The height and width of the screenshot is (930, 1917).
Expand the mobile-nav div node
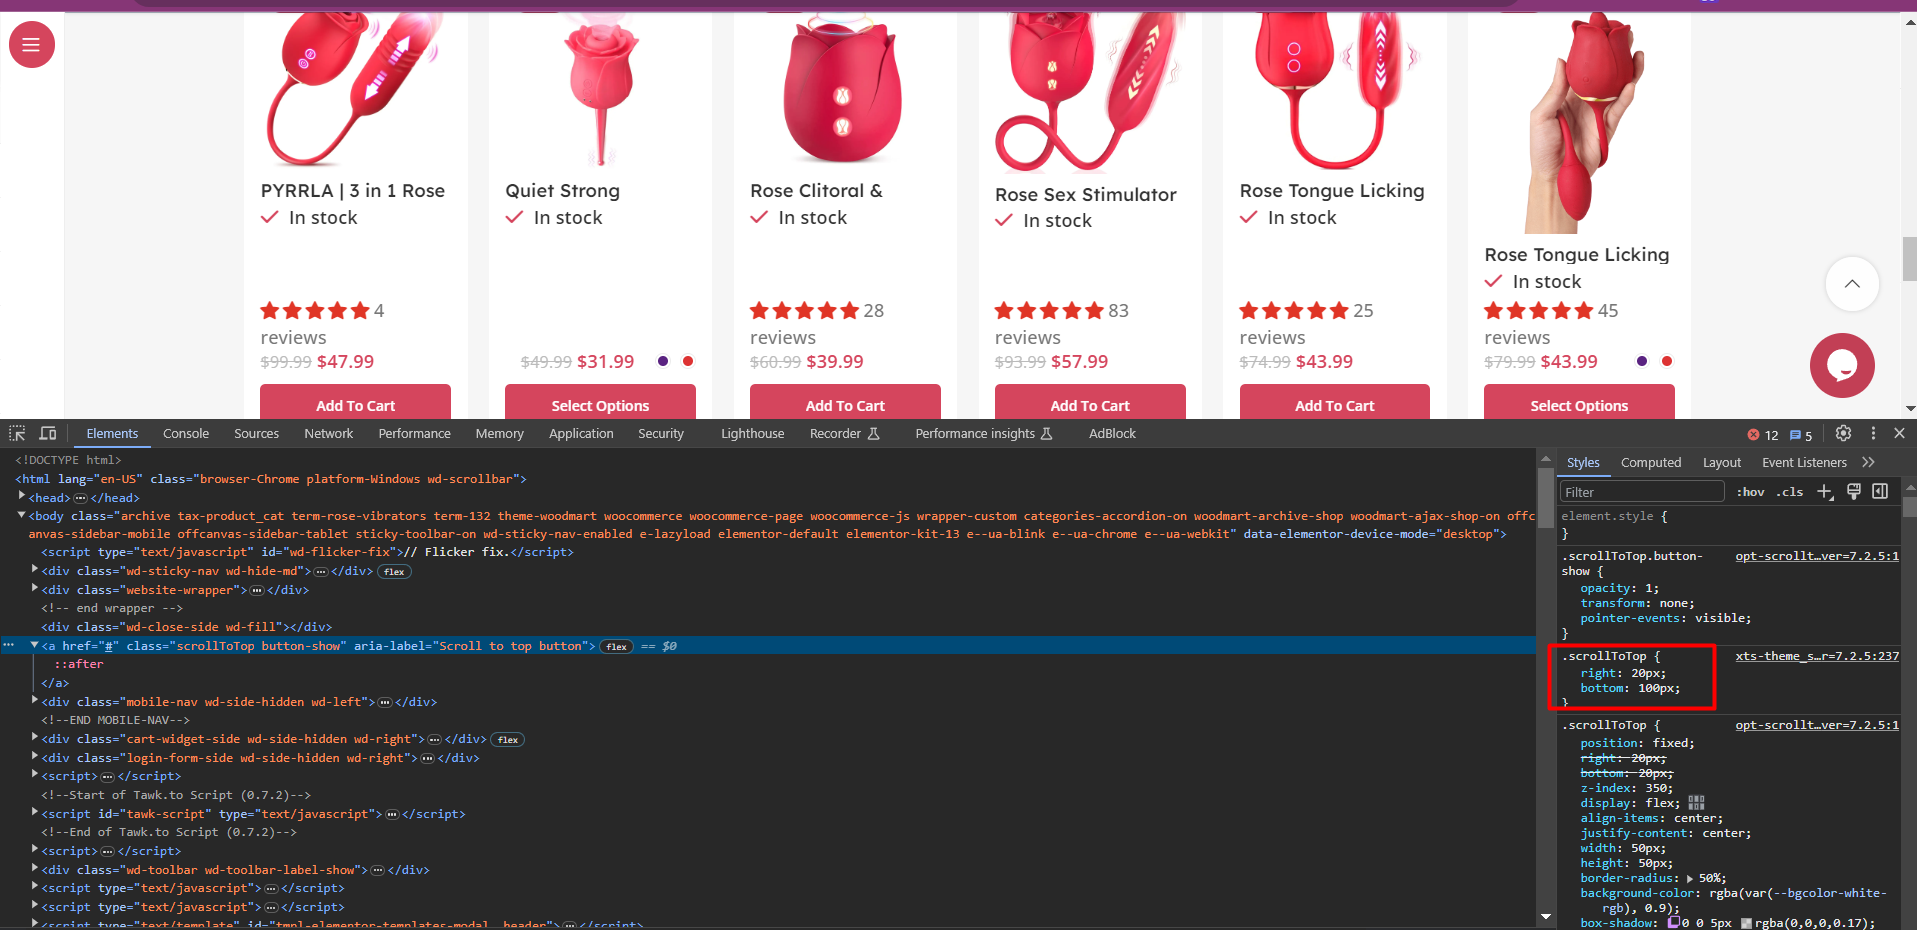click(x=34, y=702)
